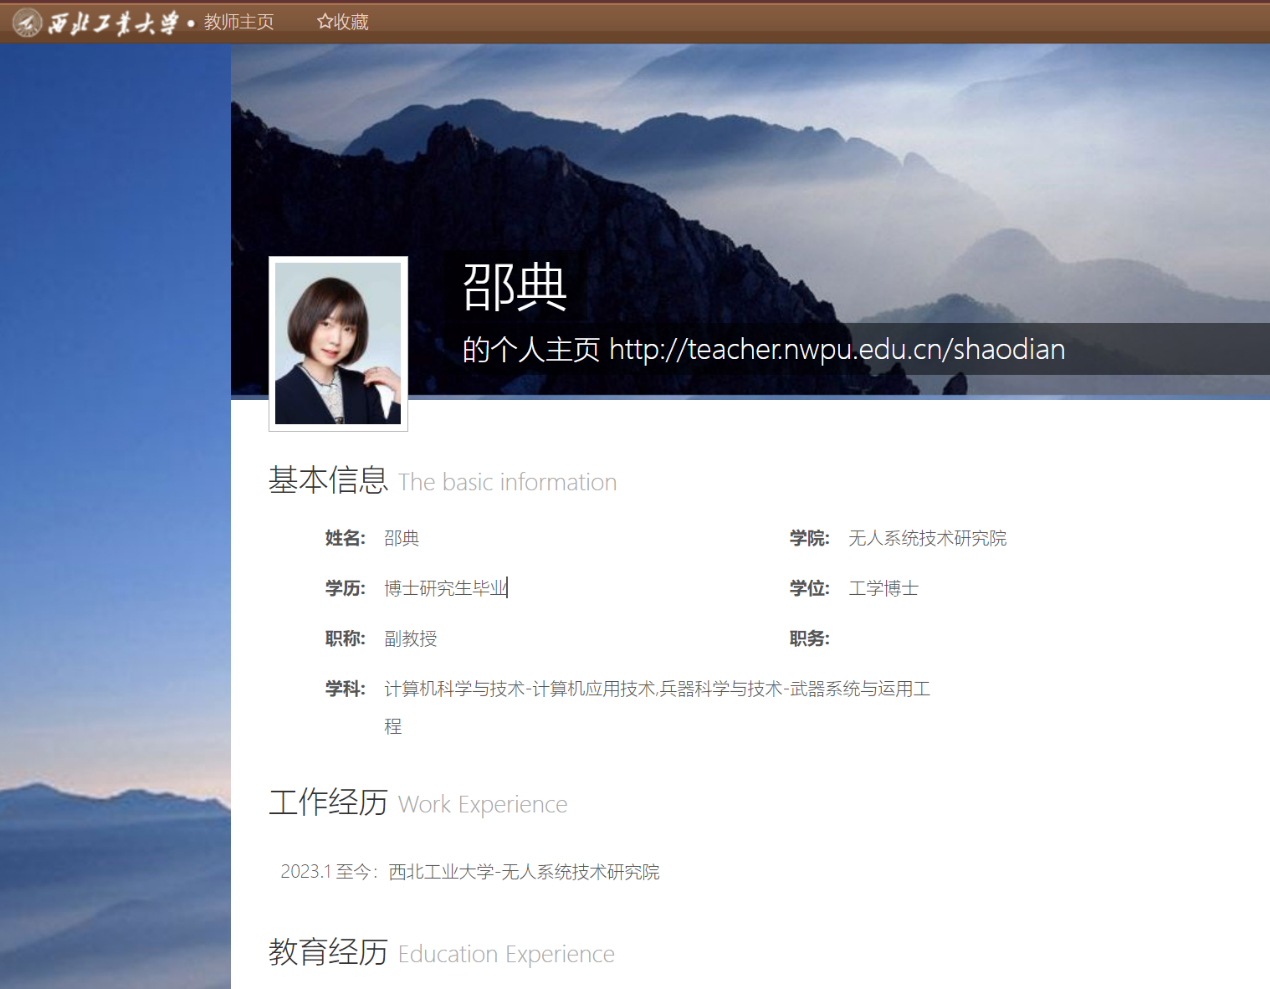This screenshot has height=989, width=1270.
Task: Click the 2023.1 至今 work experience entry
Action: [469, 872]
